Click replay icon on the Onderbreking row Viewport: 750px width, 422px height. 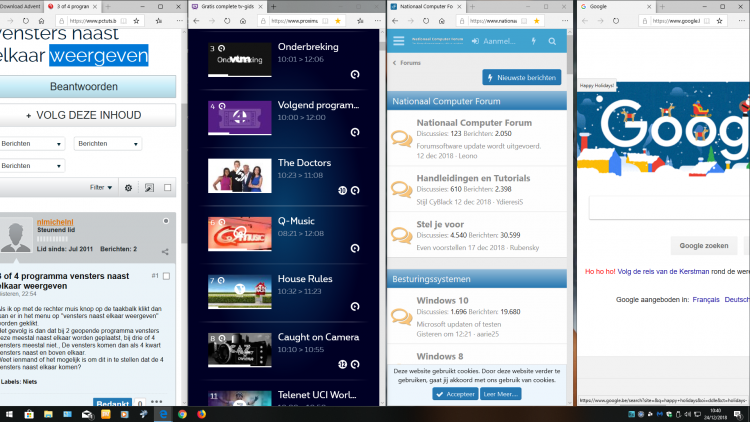(x=355, y=75)
